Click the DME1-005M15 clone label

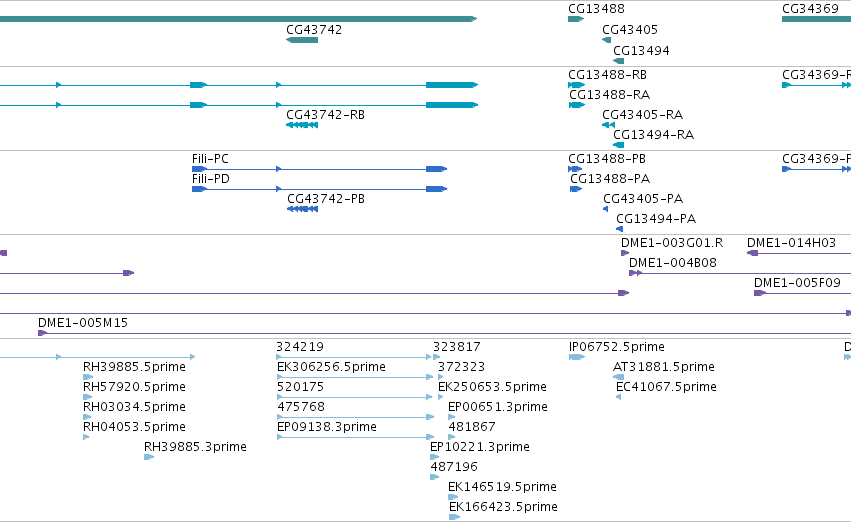[x=83, y=323]
